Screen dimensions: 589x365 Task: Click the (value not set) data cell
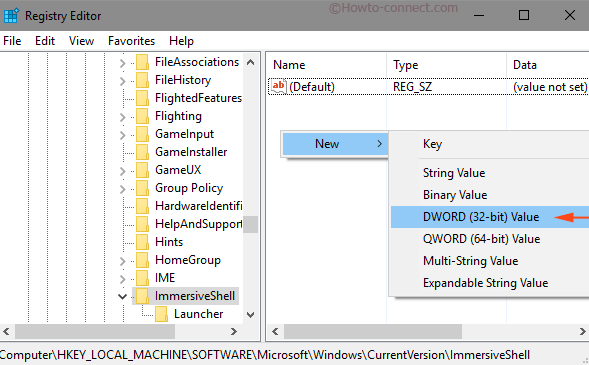[x=550, y=87]
